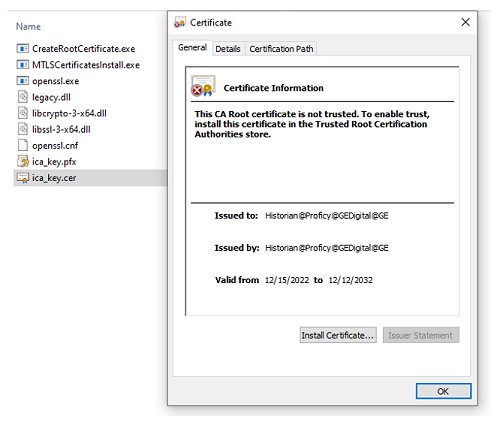491x422 pixels.
Task: Select the General tab
Action: click(x=192, y=48)
